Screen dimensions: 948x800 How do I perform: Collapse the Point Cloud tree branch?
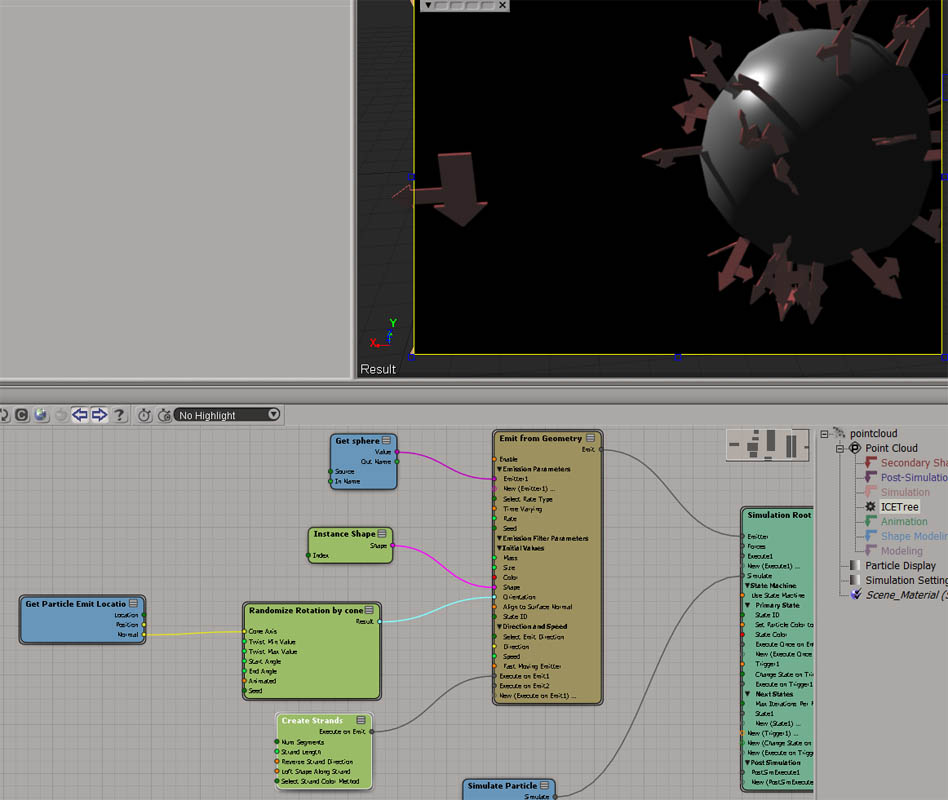(x=840, y=448)
